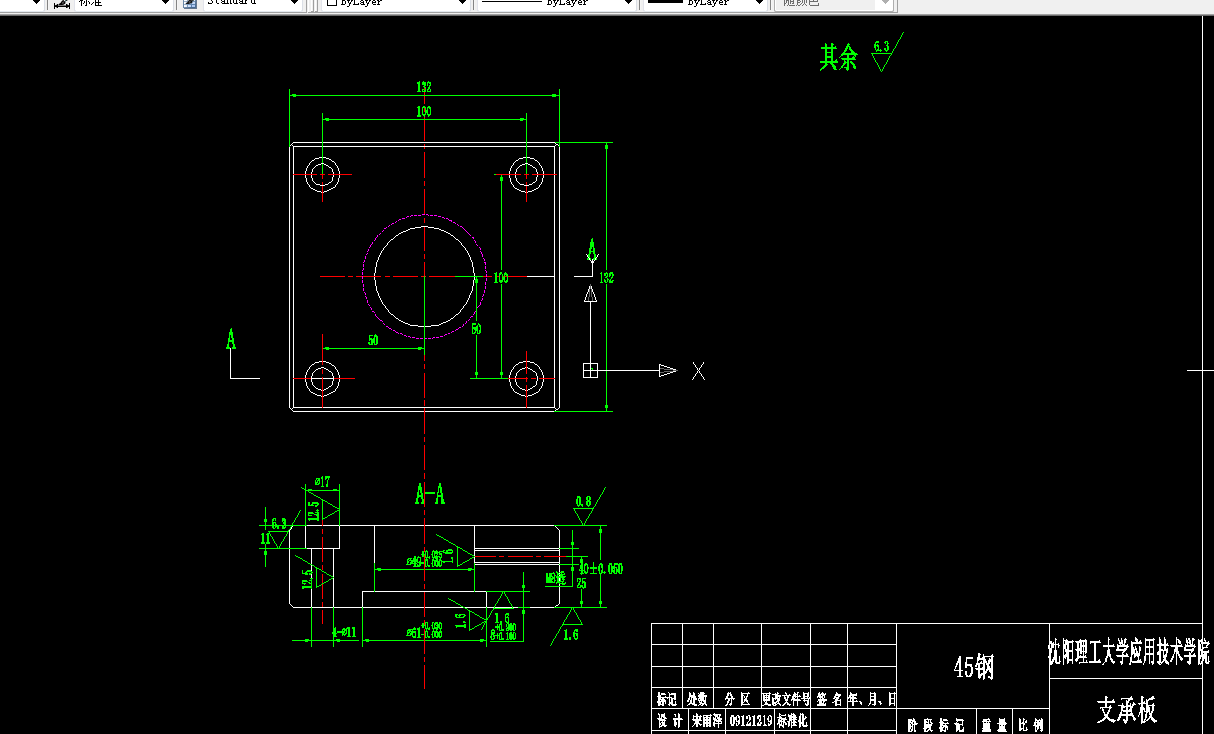Viewport: 1214px width, 734px height.
Task: Select the 09121219 number cell
Action: pos(749,721)
